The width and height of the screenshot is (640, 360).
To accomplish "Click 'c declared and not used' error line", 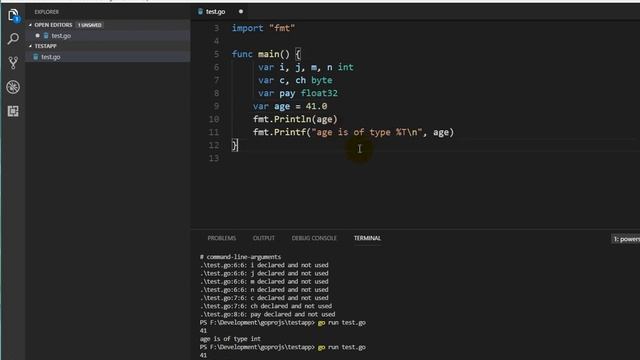I will point(264,298).
